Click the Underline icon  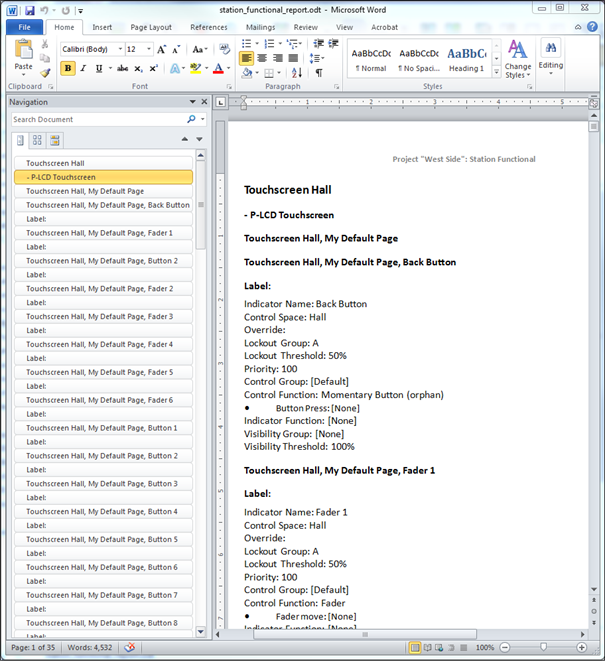98,68
